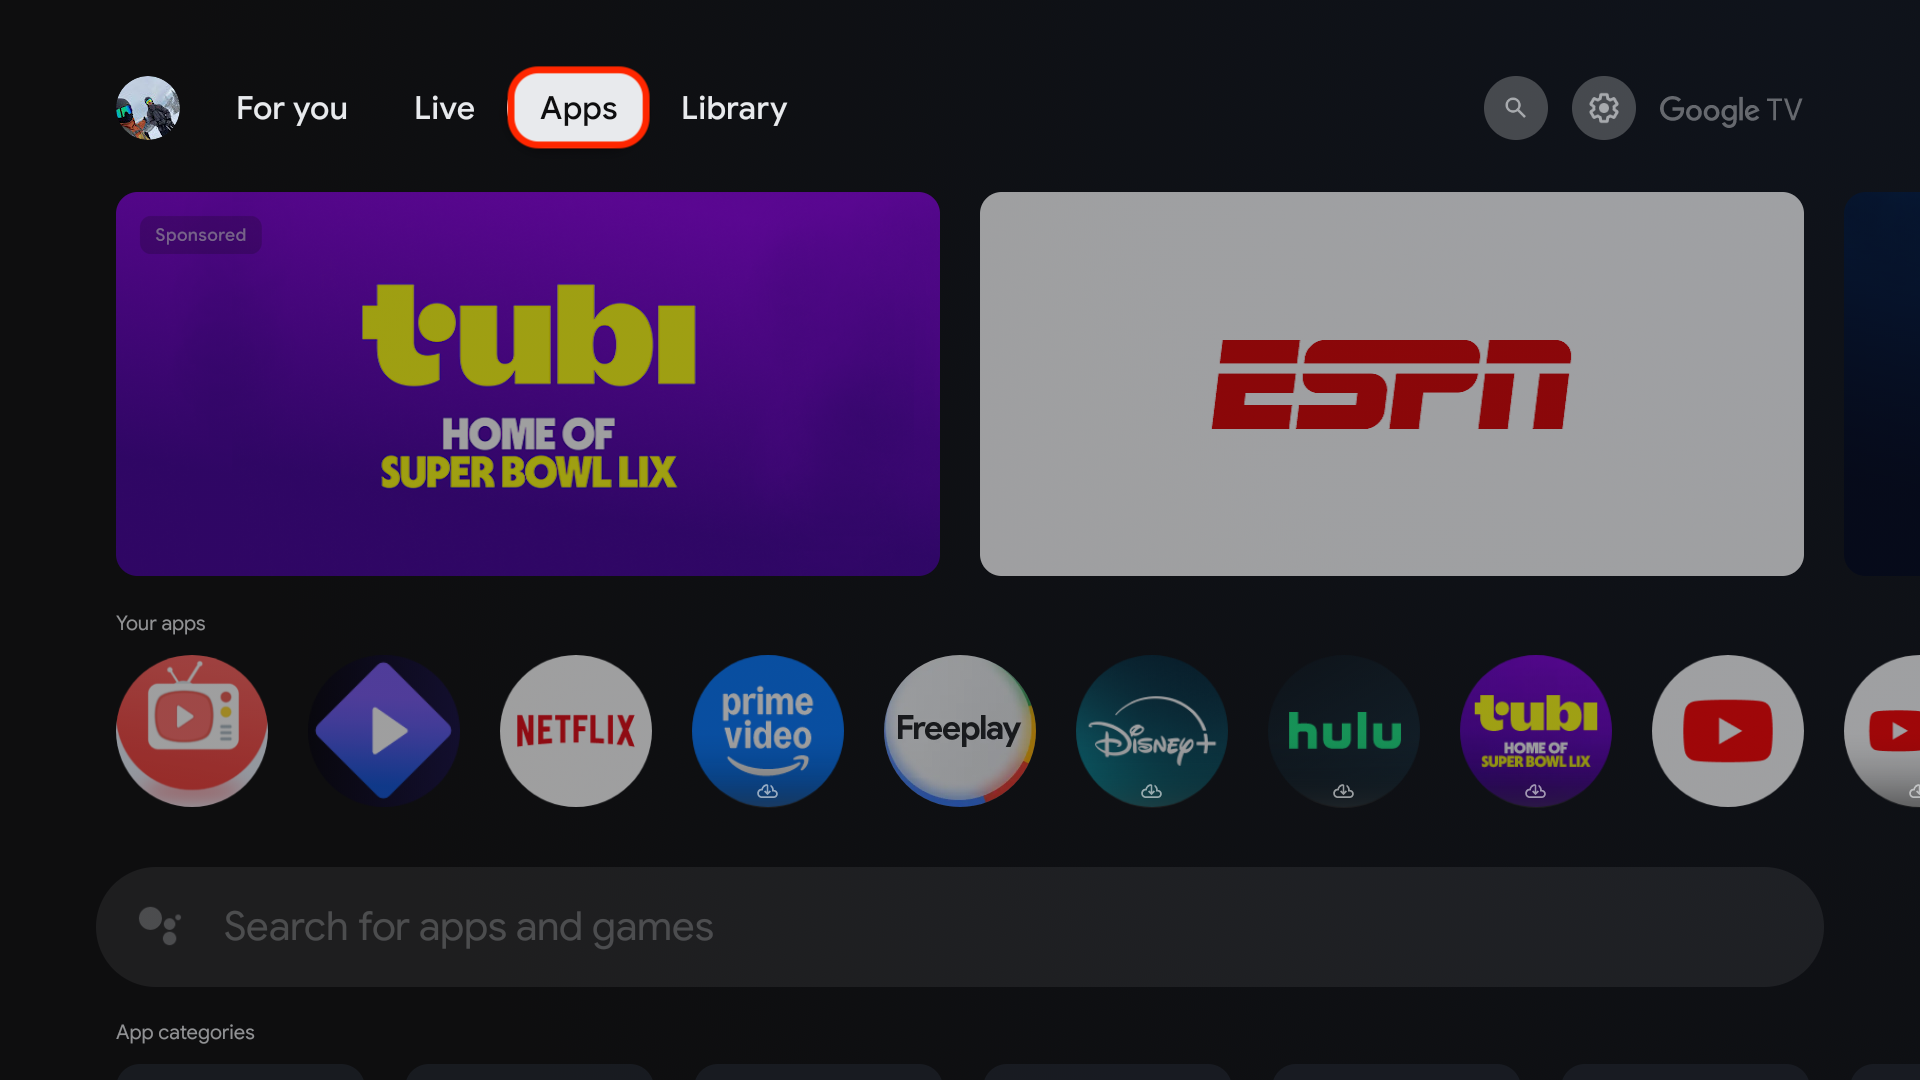Select the user profile avatar
1920x1080 pixels.
point(146,107)
